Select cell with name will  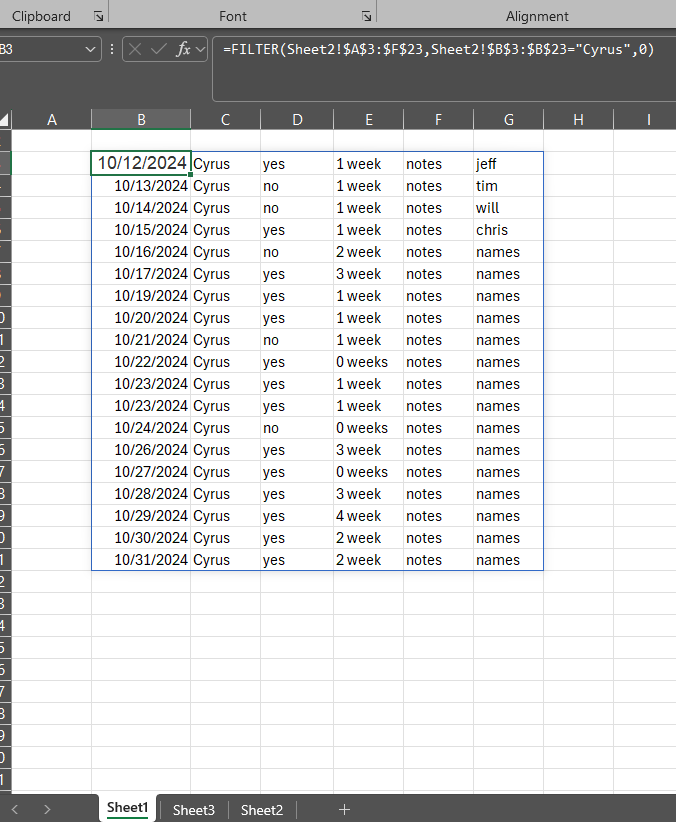tap(508, 208)
